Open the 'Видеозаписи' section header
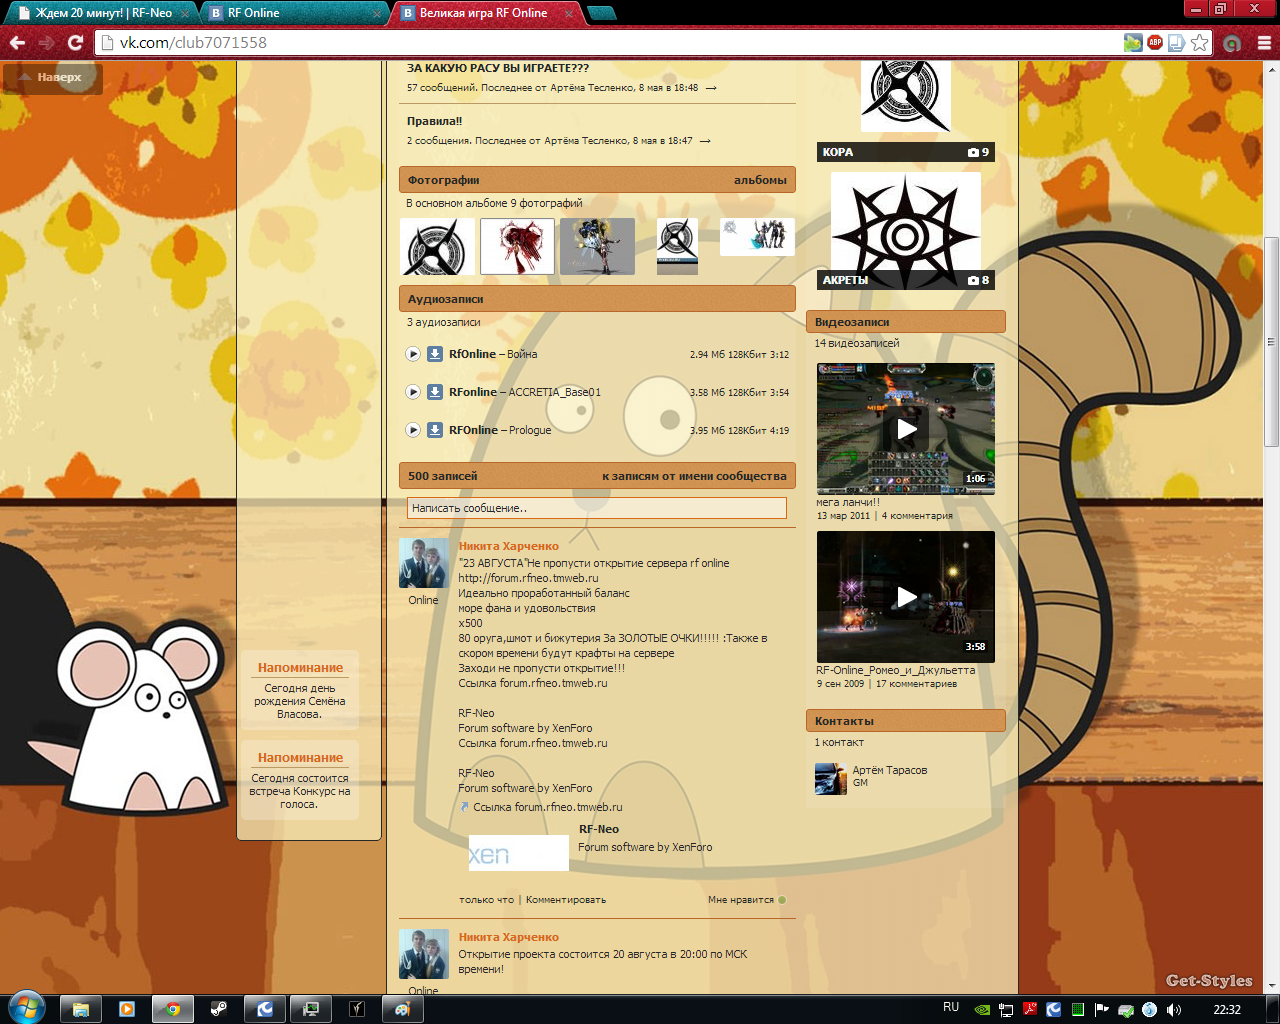Viewport: 1280px width, 1024px height. click(852, 322)
